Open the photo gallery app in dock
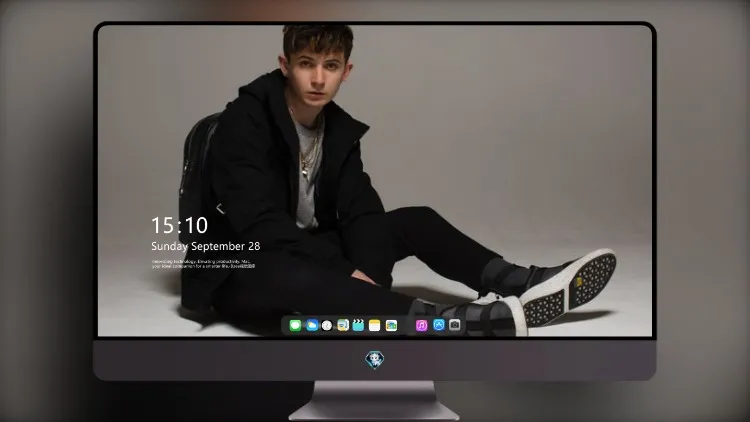The image size is (750, 422). pyautogui.click(x=391, y=325)
